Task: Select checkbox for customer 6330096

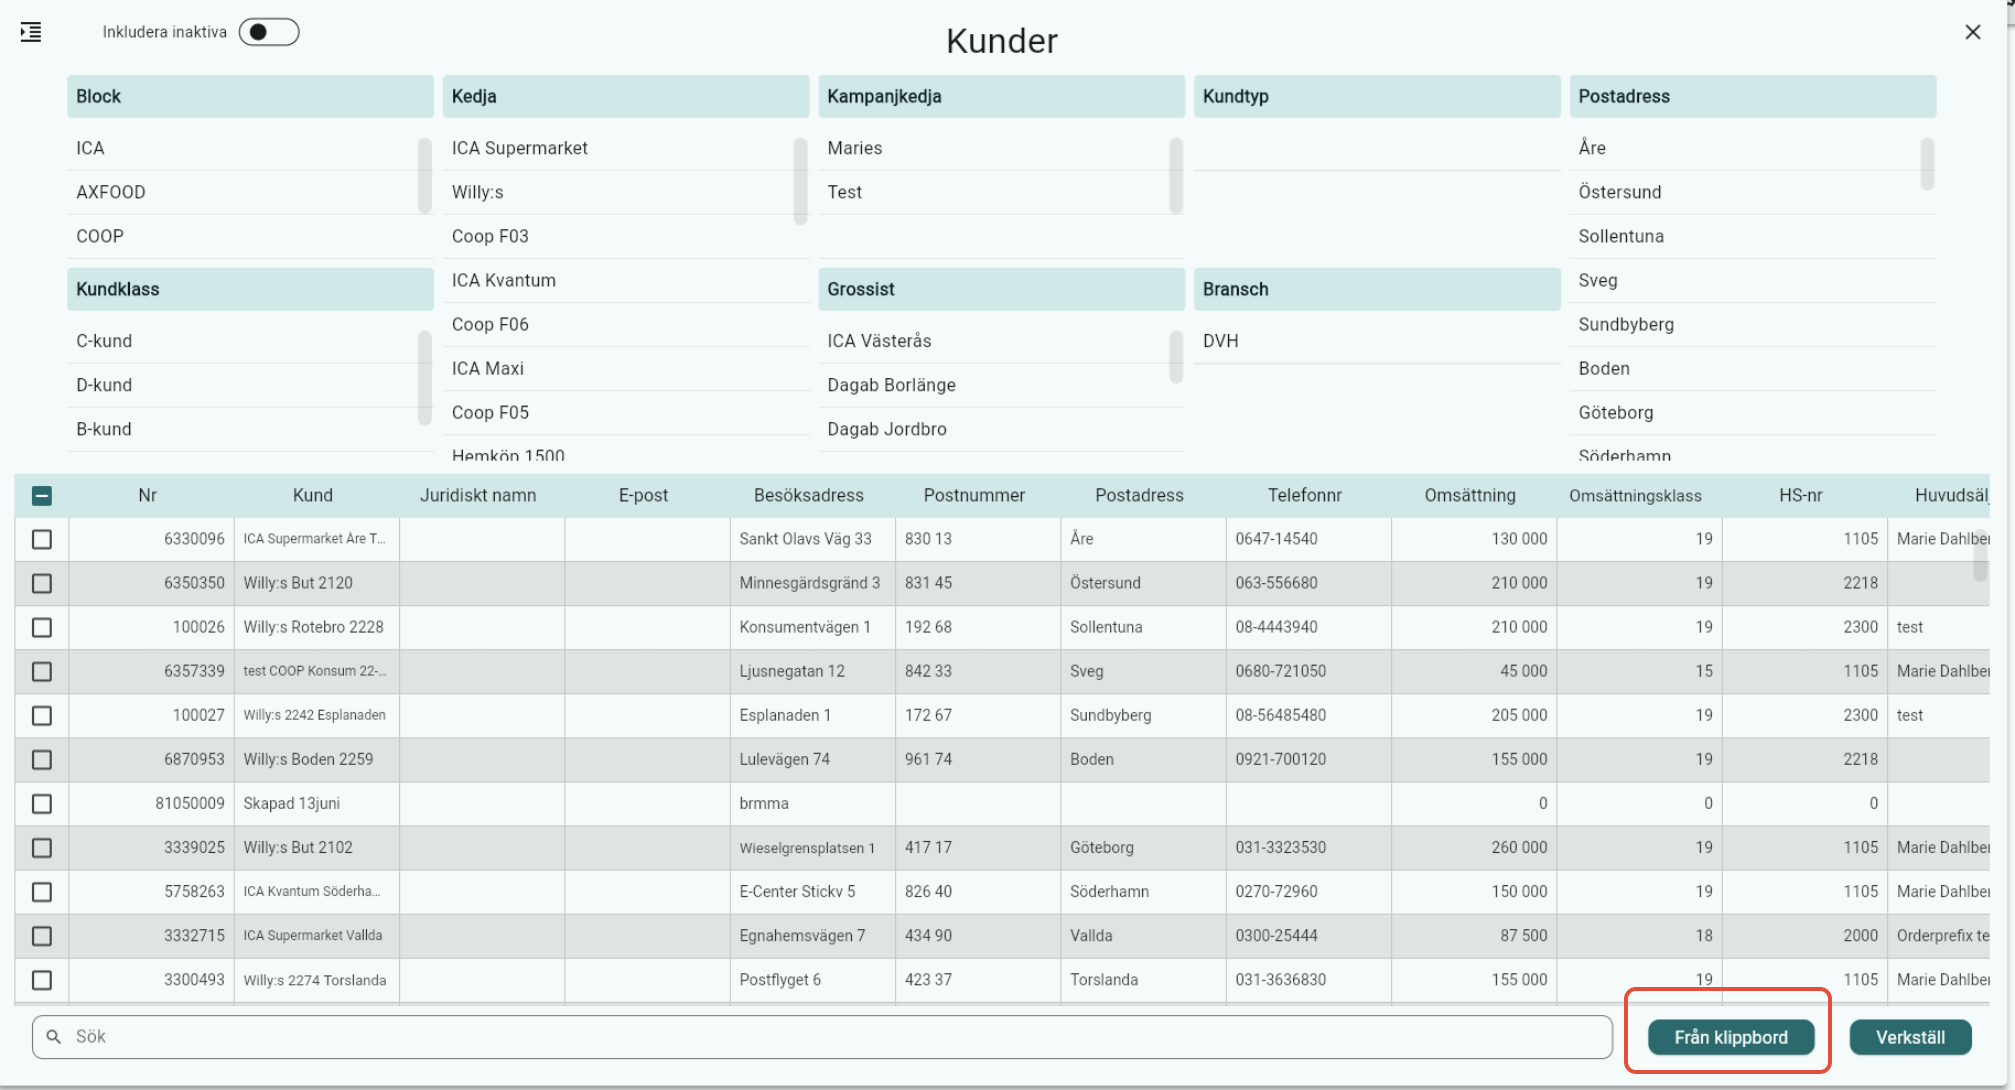Action: 42,539
